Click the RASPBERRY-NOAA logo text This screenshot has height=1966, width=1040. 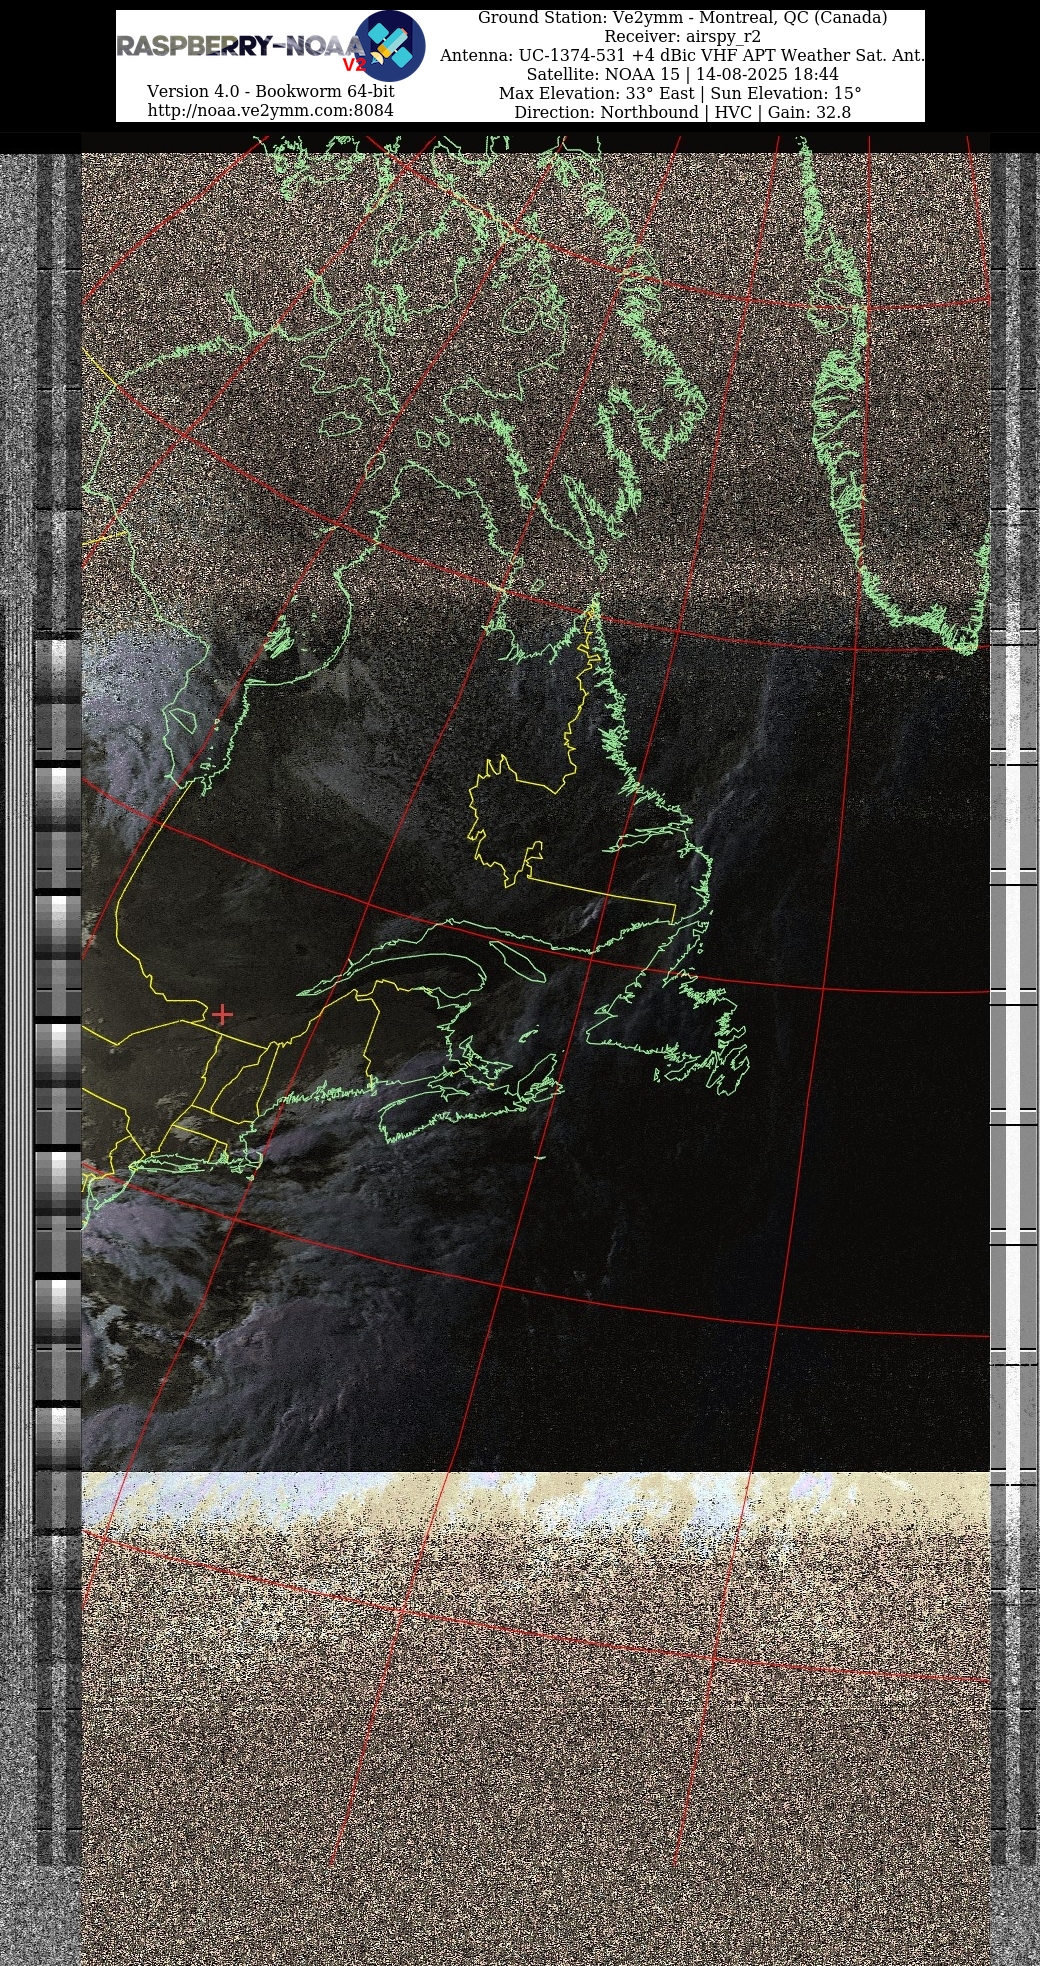(x=240, y=47)
